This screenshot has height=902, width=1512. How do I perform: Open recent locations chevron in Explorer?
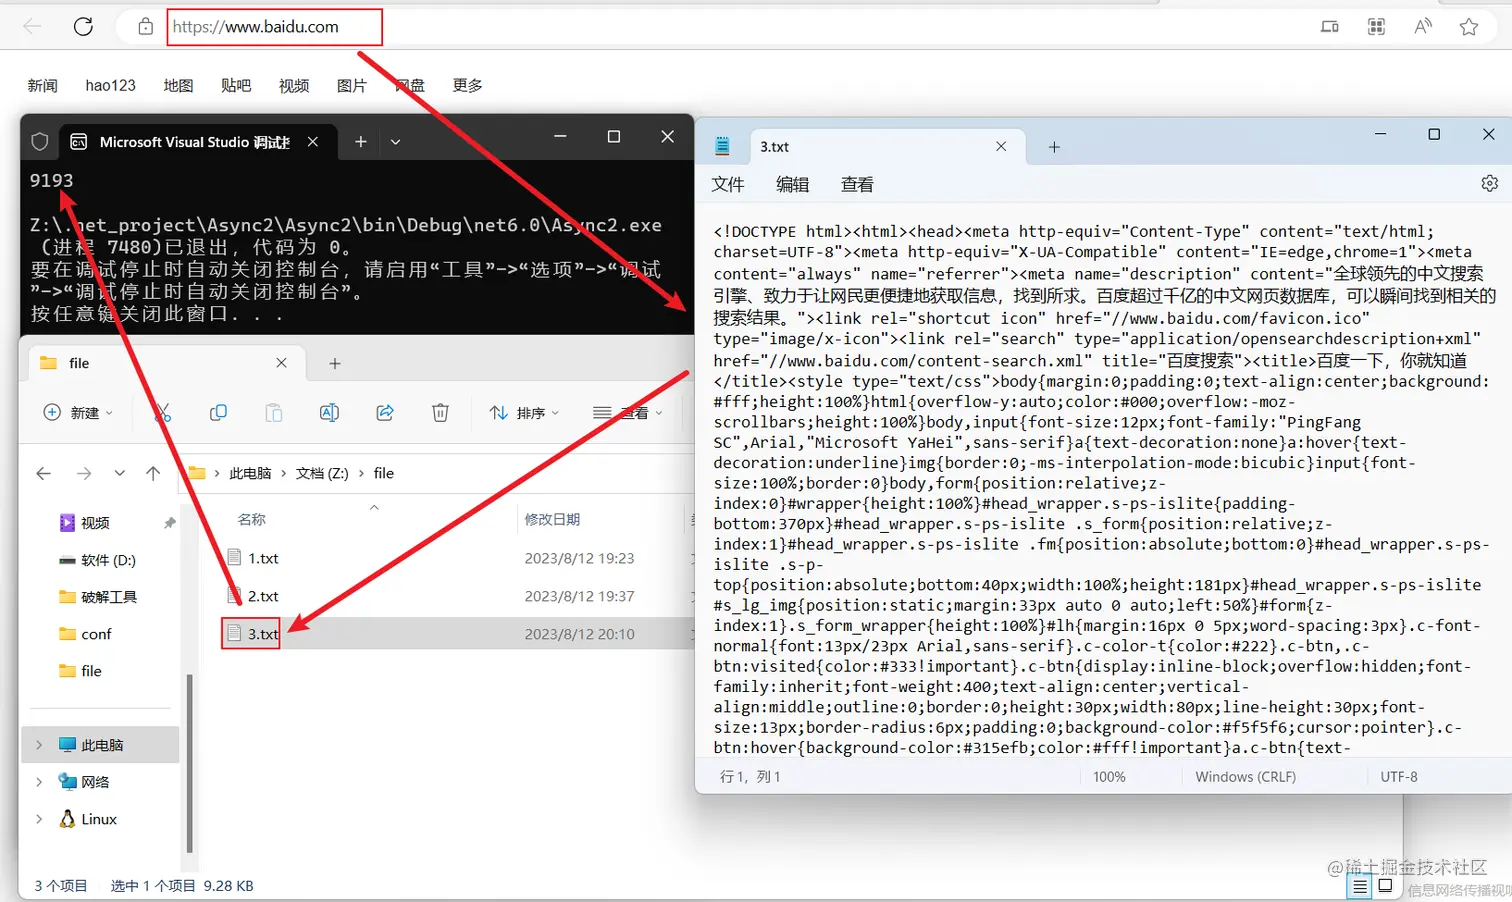120,474
